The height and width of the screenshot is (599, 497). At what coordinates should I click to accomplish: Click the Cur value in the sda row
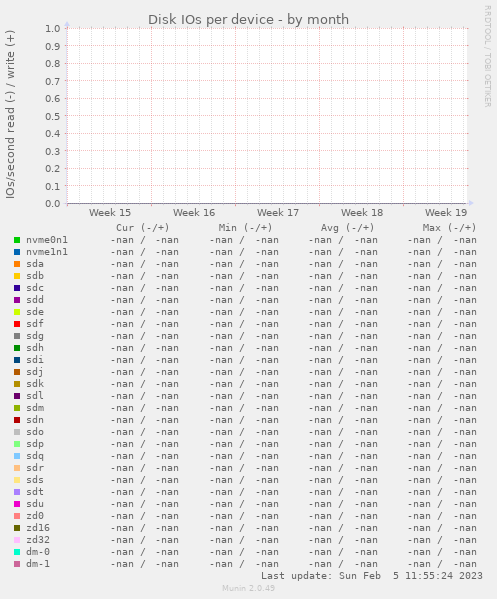144,264
